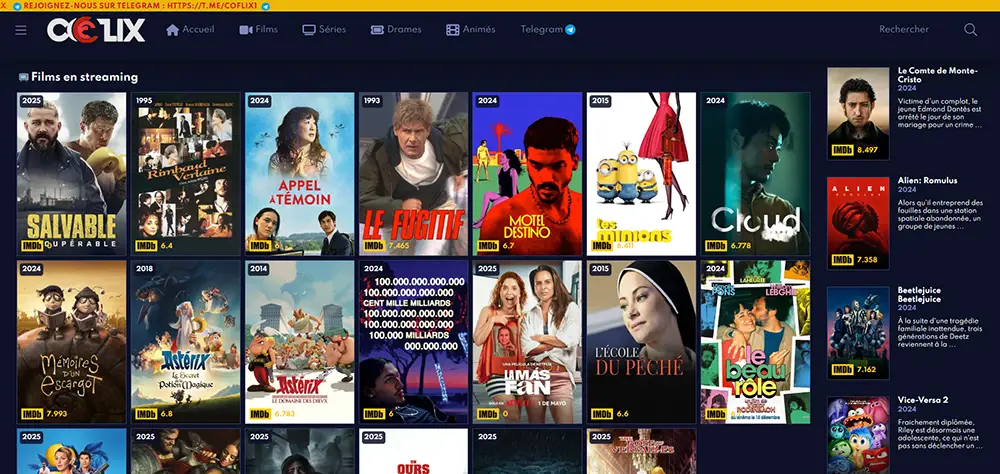1000x474 pixels.
Task: Open the Les Minions poster
Action: coord(641,174)
